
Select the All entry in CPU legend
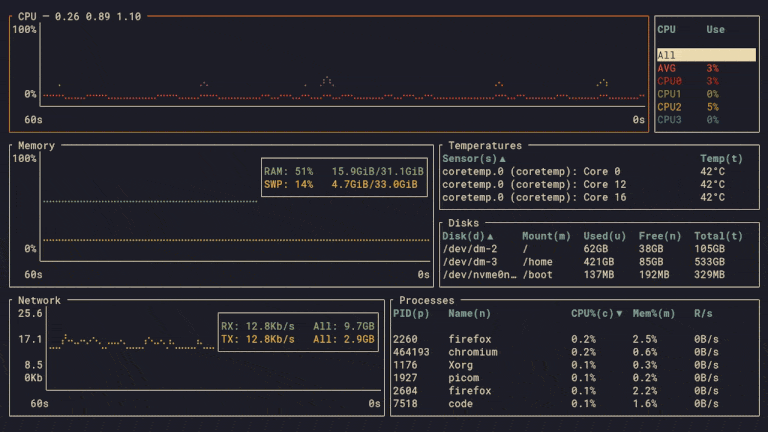point(705,56)
